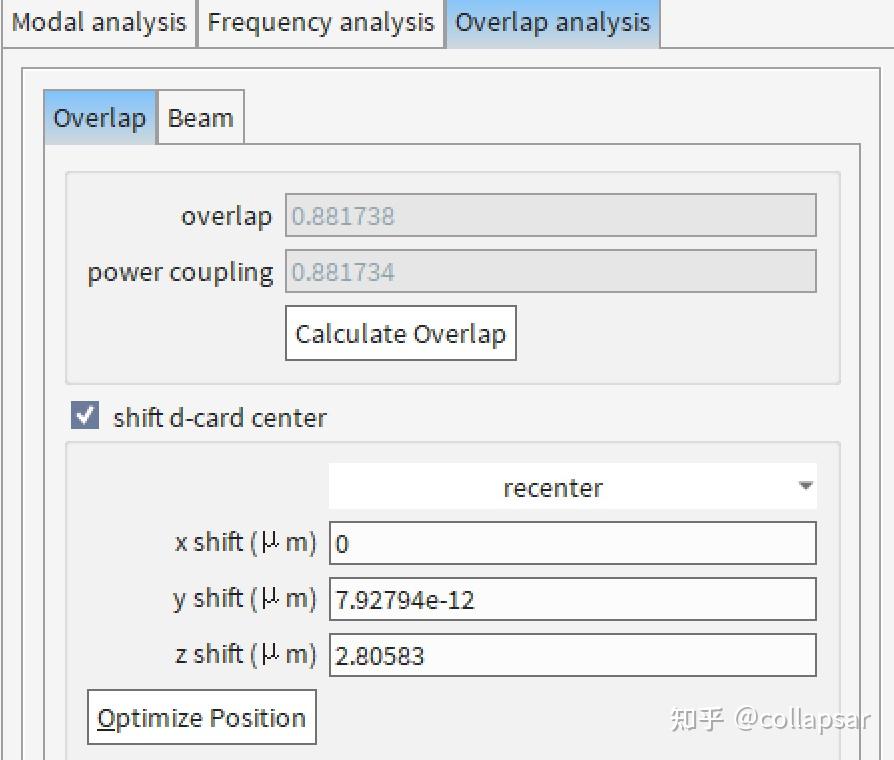The width and height of the screenshot is (894, 760).
Task: Click the 'z shift (μm)' label
Action: click(245, 655)
